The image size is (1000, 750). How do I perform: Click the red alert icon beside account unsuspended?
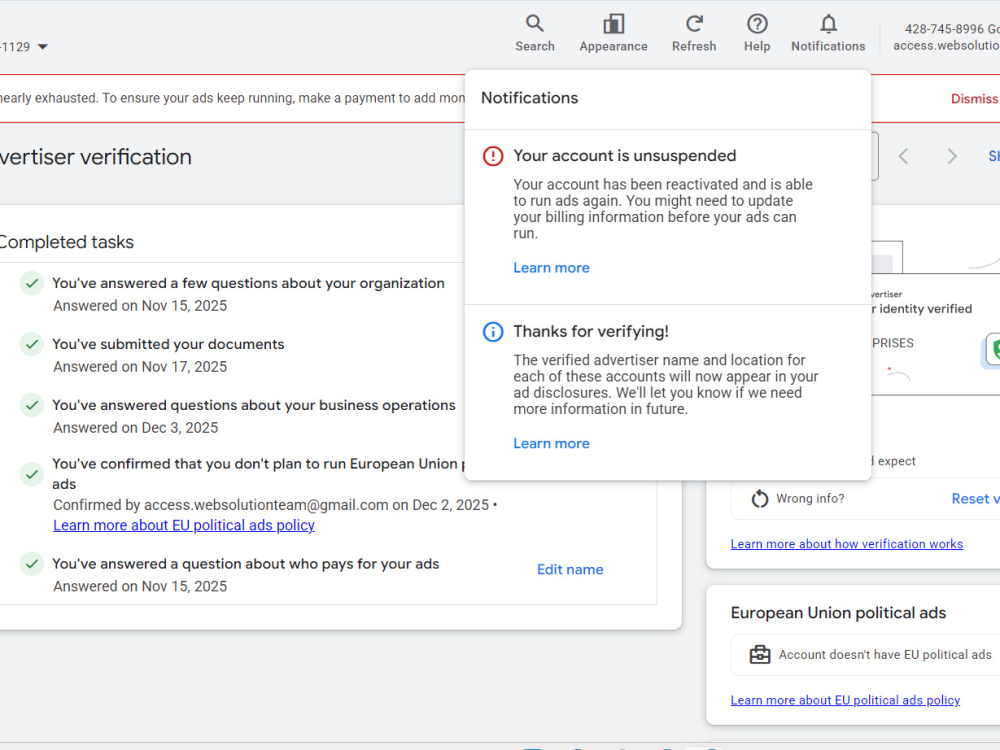click(493, 156)
